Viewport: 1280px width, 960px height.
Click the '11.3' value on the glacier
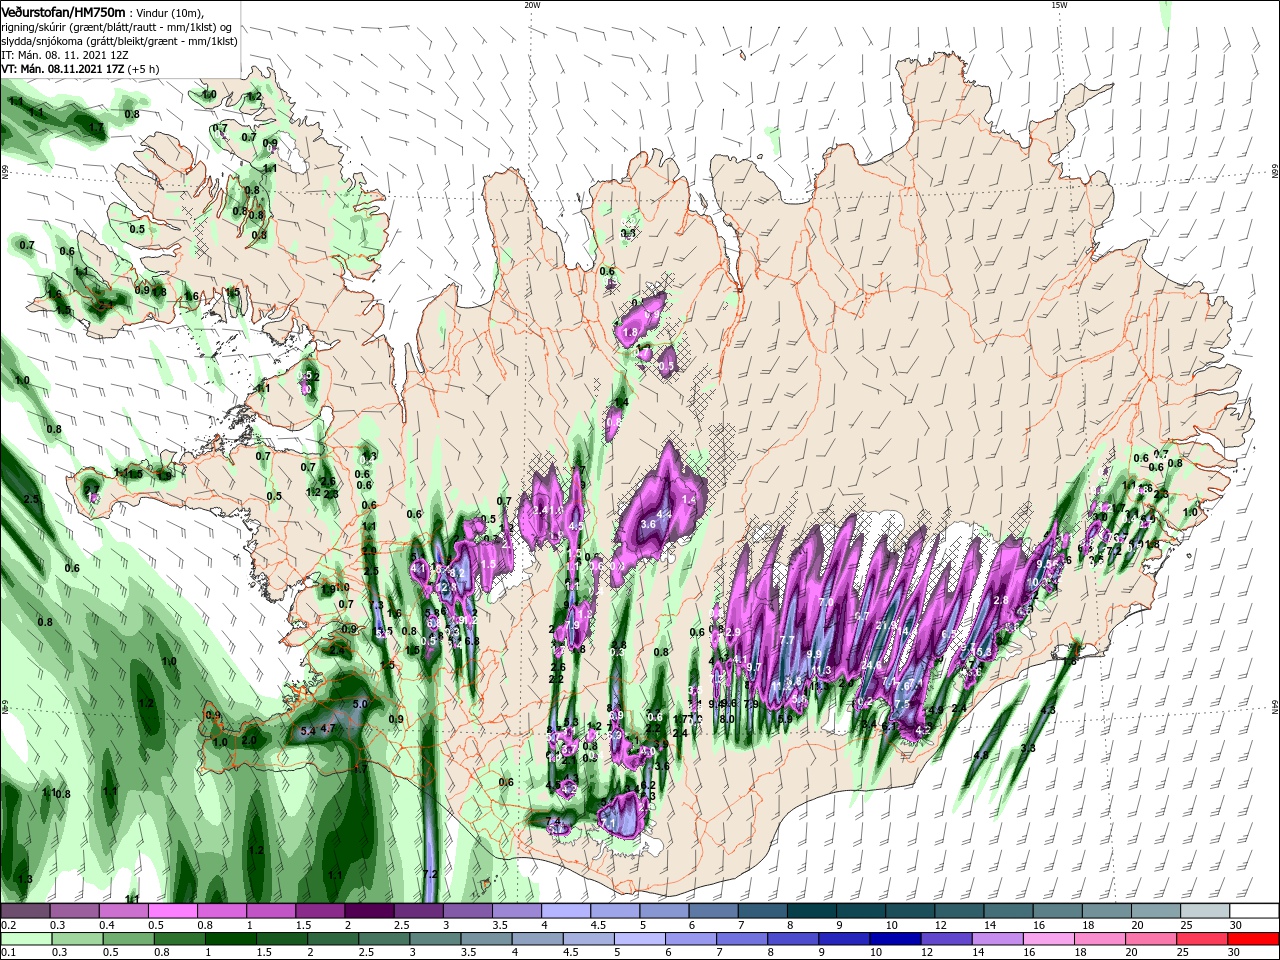tap(823, 670)
